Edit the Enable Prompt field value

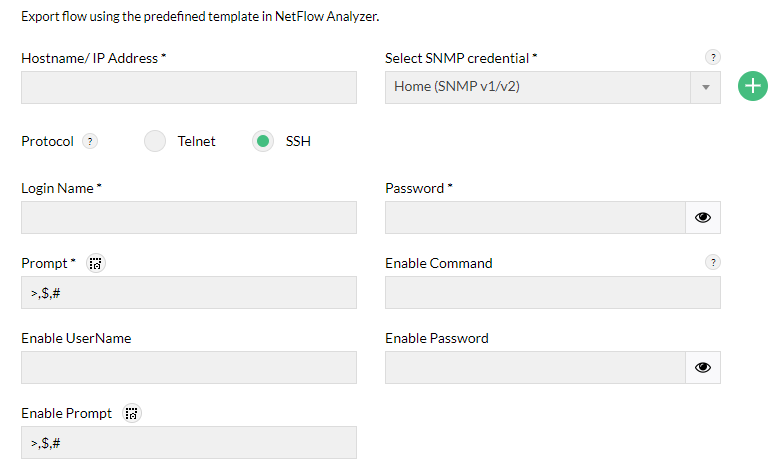click(x=189, y=442)
